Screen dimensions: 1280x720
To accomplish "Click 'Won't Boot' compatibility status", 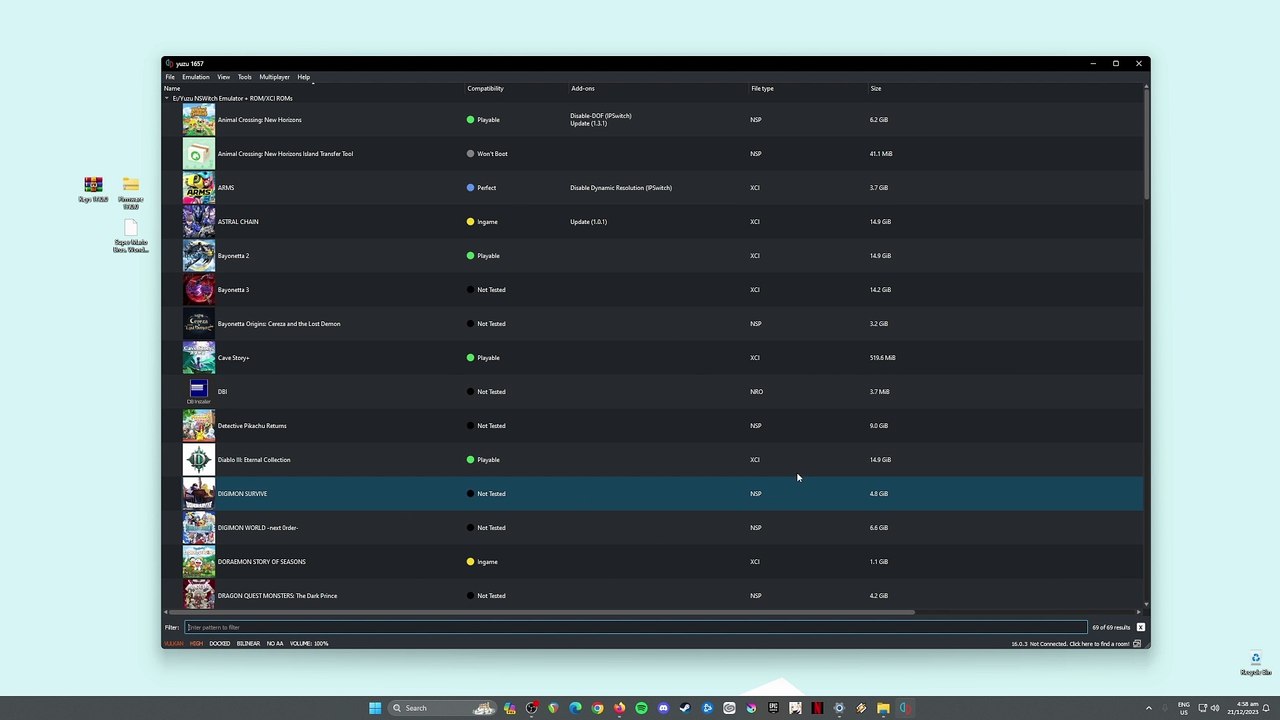I will (x=492, y=154).
